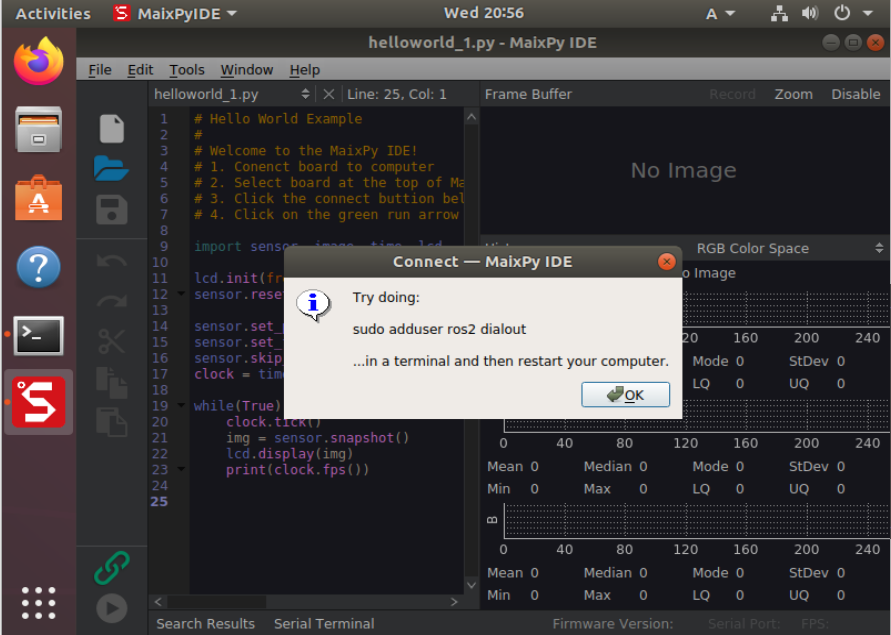Click the Paste clipboard icon
The height and width of the screenshot is (635, 891).
[x=111, y=422]
